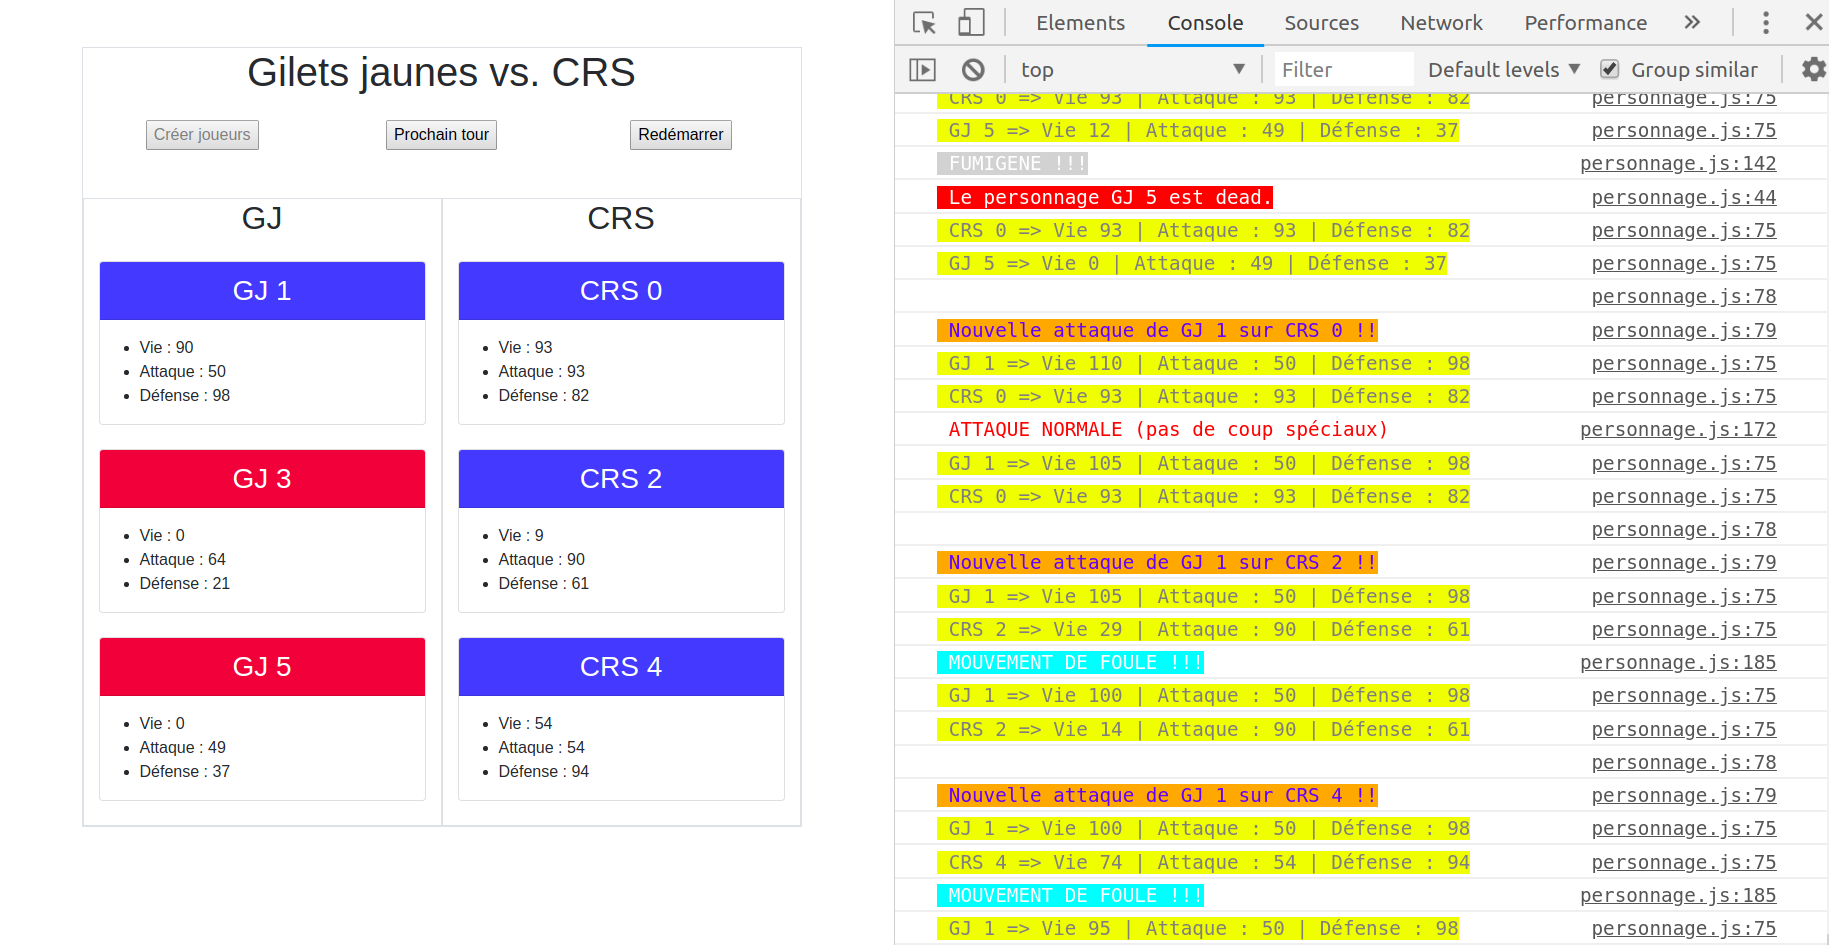Follow the personnage.js:172 source link
The image size is (1829, 945).
coord(1678,430)
